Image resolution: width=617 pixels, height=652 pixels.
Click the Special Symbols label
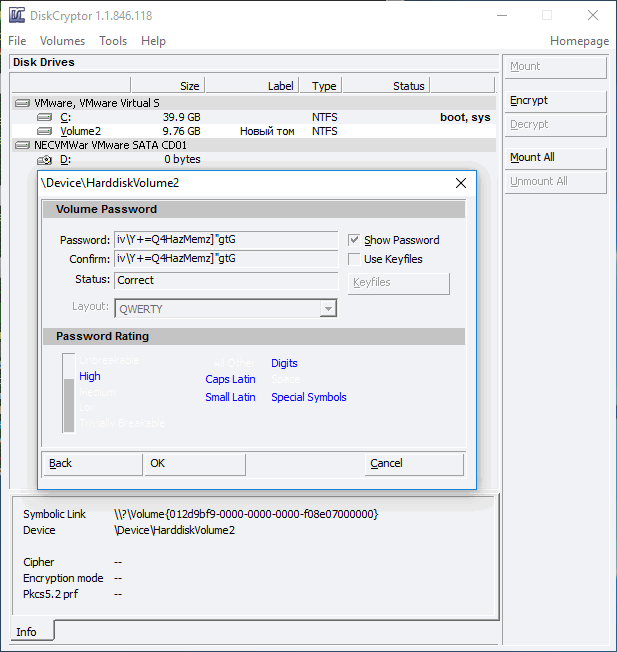[309, 397]
